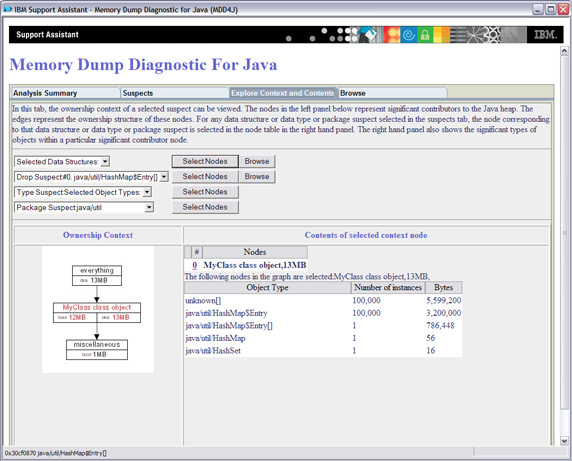
Task: Select java/util/HashMap row text
Action: tap(215, 338)
